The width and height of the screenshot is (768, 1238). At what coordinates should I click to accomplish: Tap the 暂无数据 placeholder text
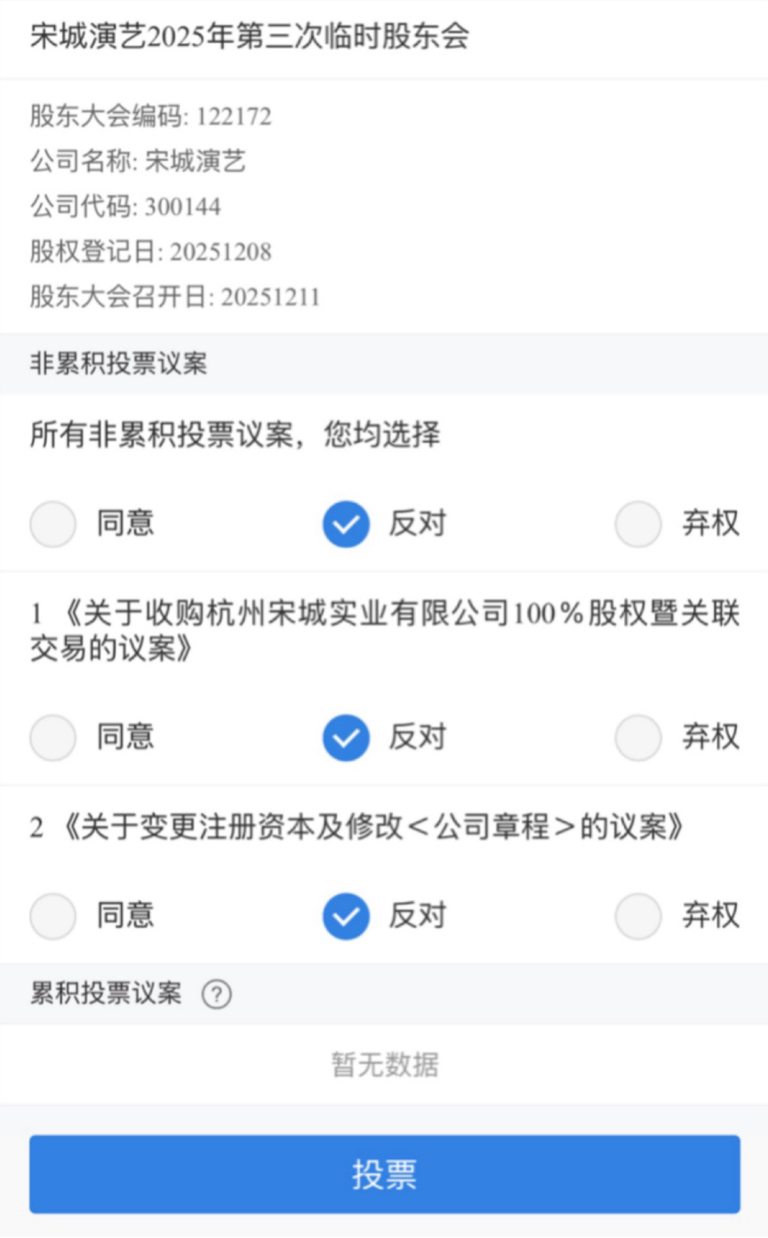(384, 1064)
